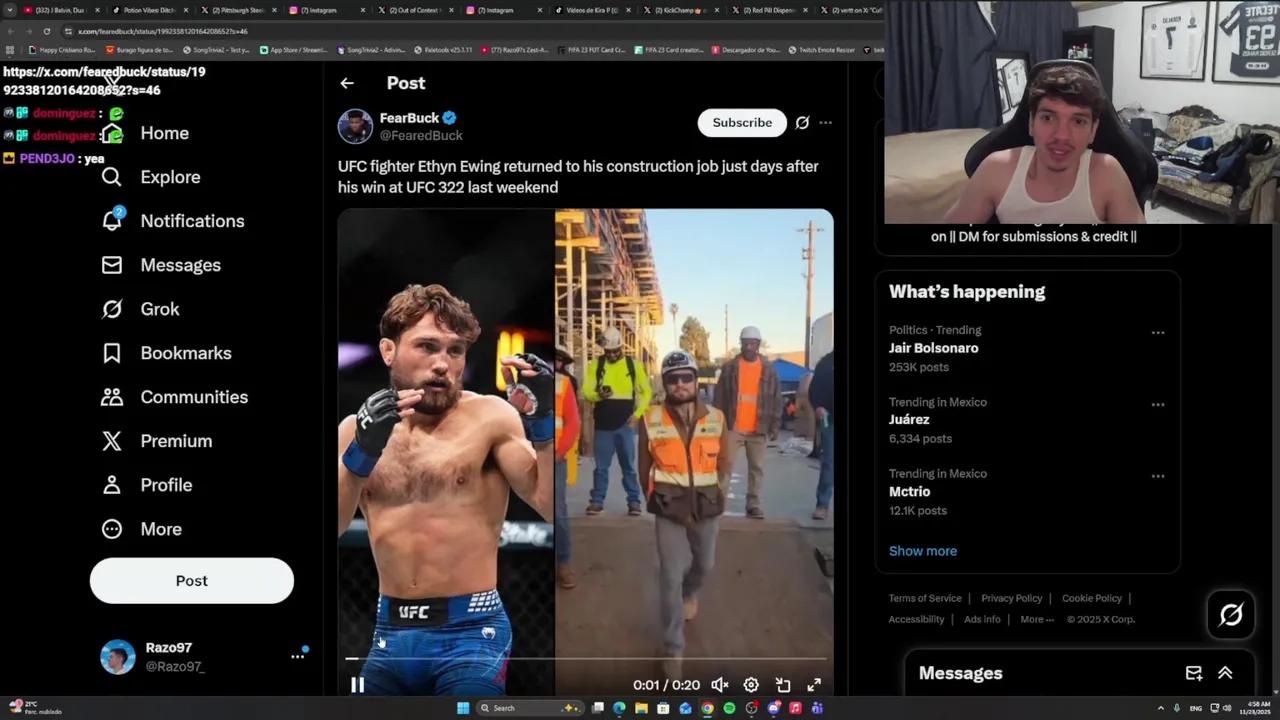Open Profile icon in sidebar
The height and width of the screenshot is (720, 1280).
pos(112,485)
